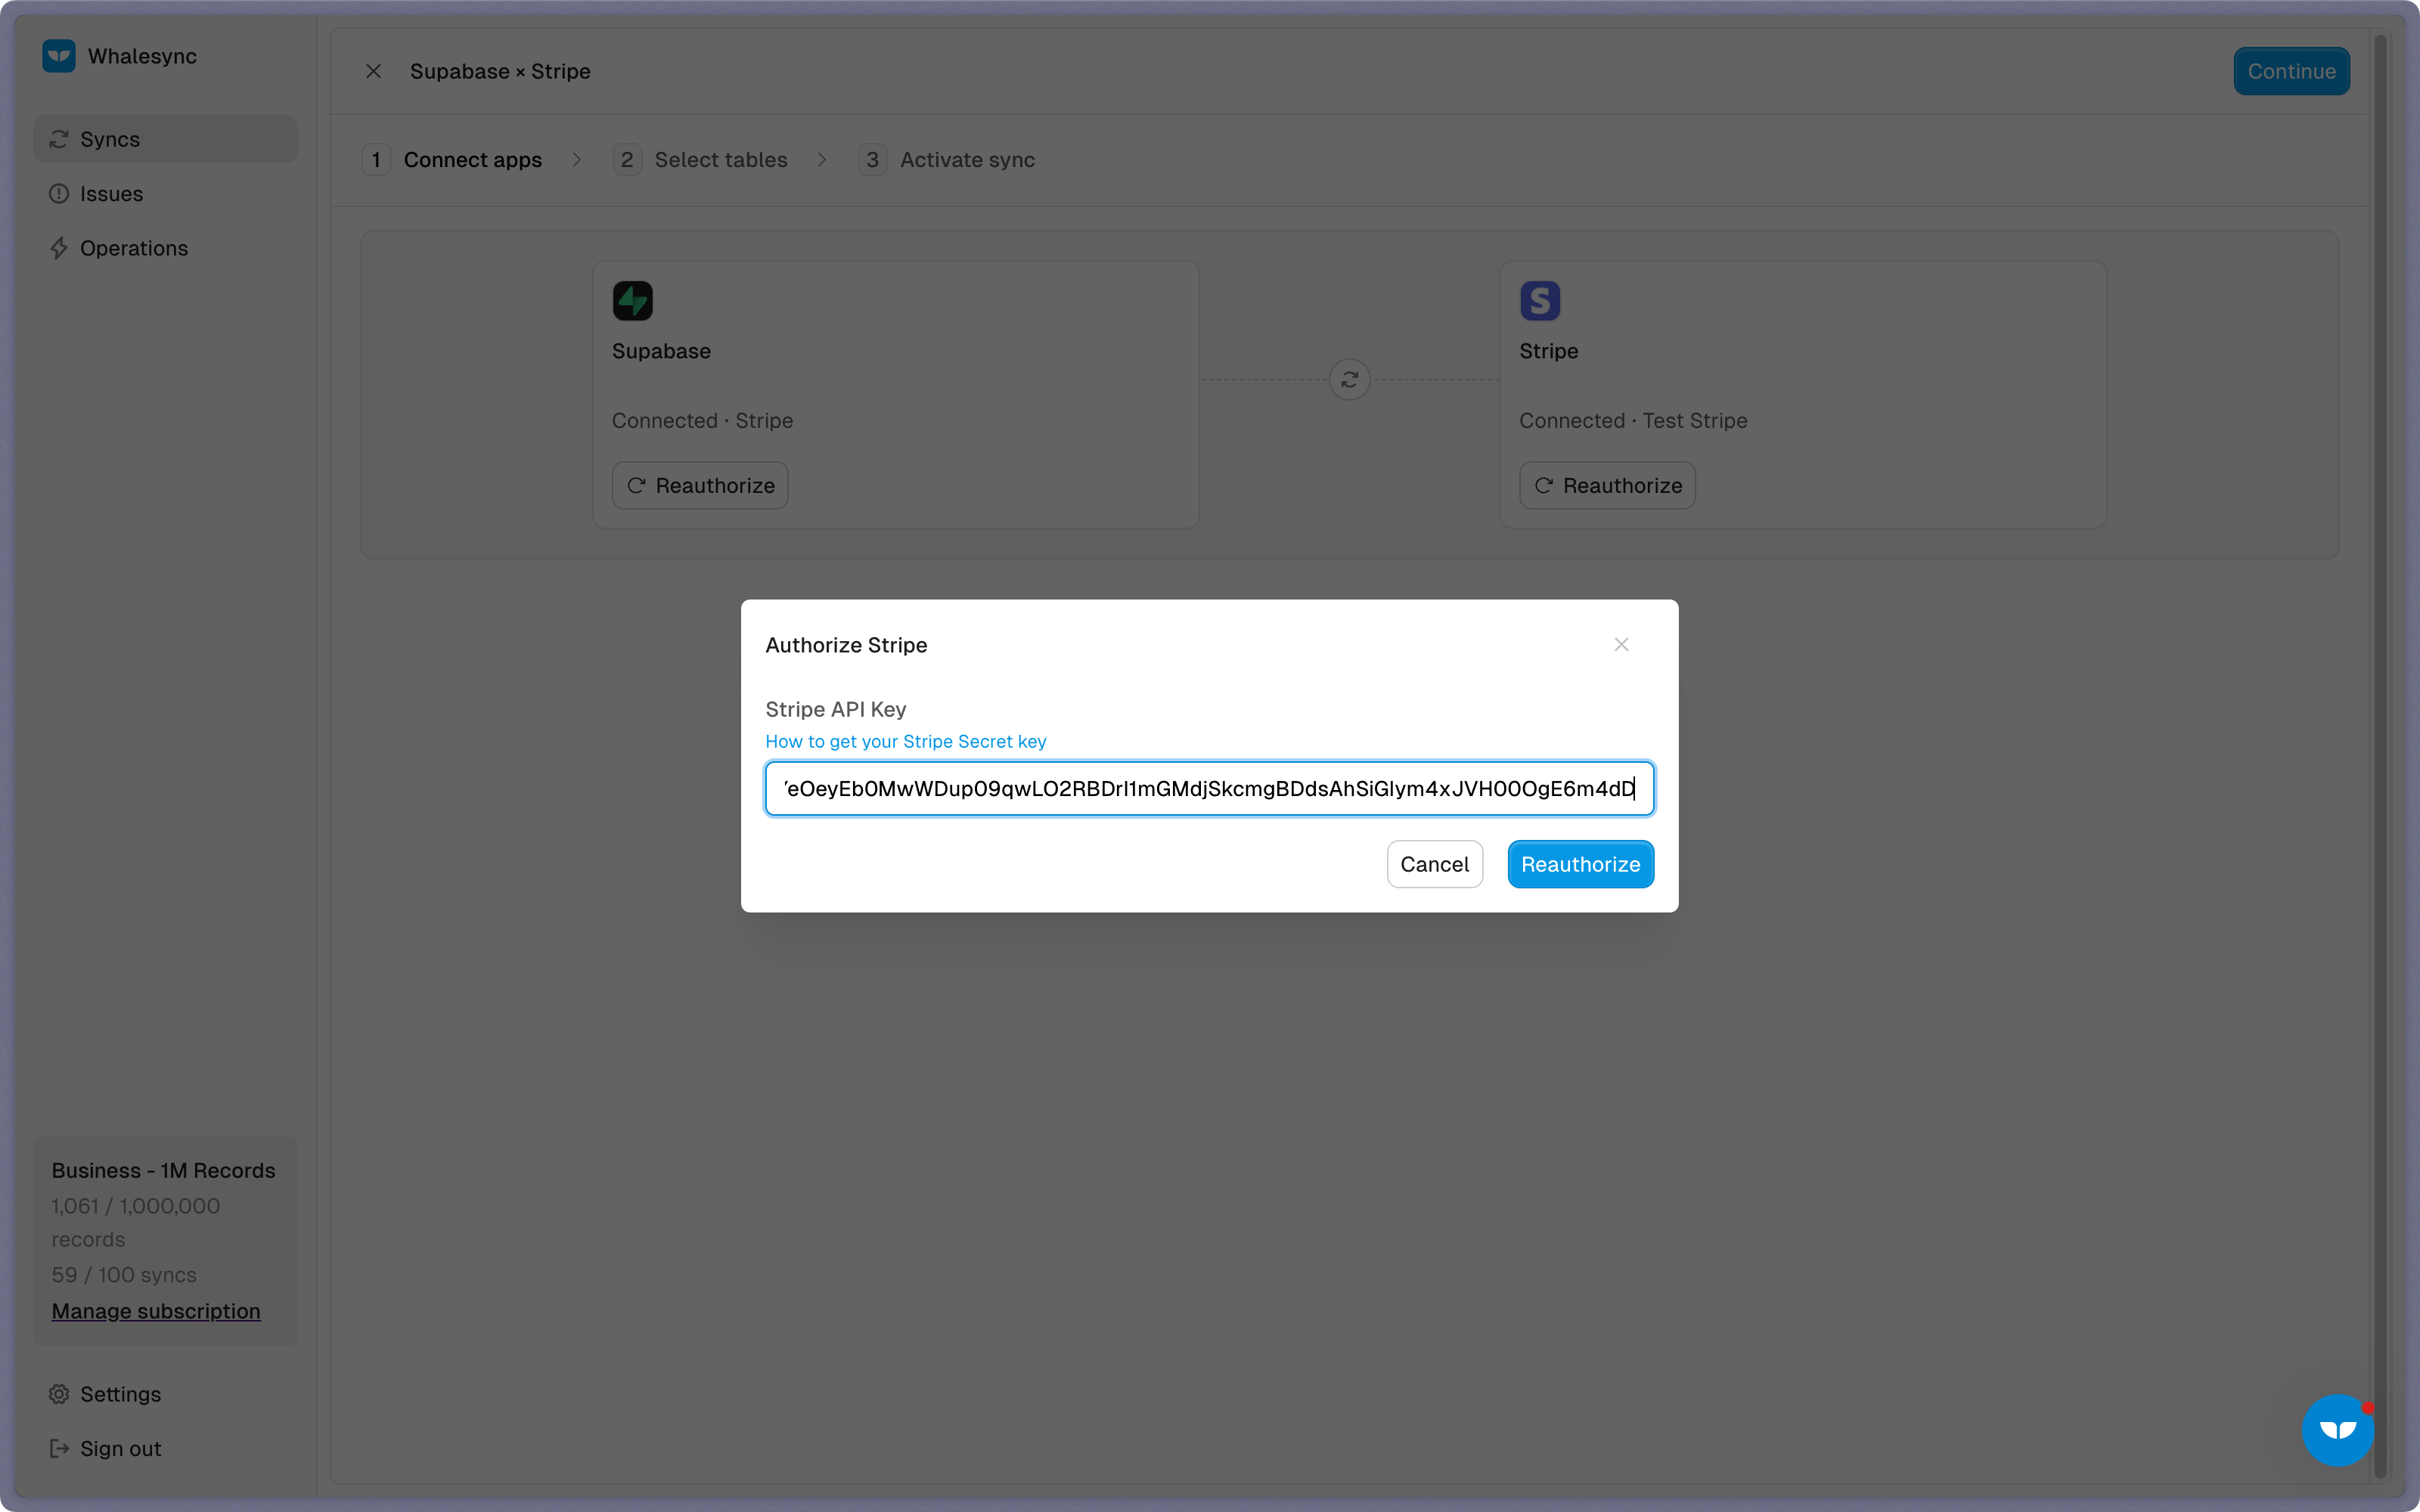The width and height of the screenshot is (2420, 1512).
Task: Select step 3 Activate sync
Action: click(x=947, y=160)
